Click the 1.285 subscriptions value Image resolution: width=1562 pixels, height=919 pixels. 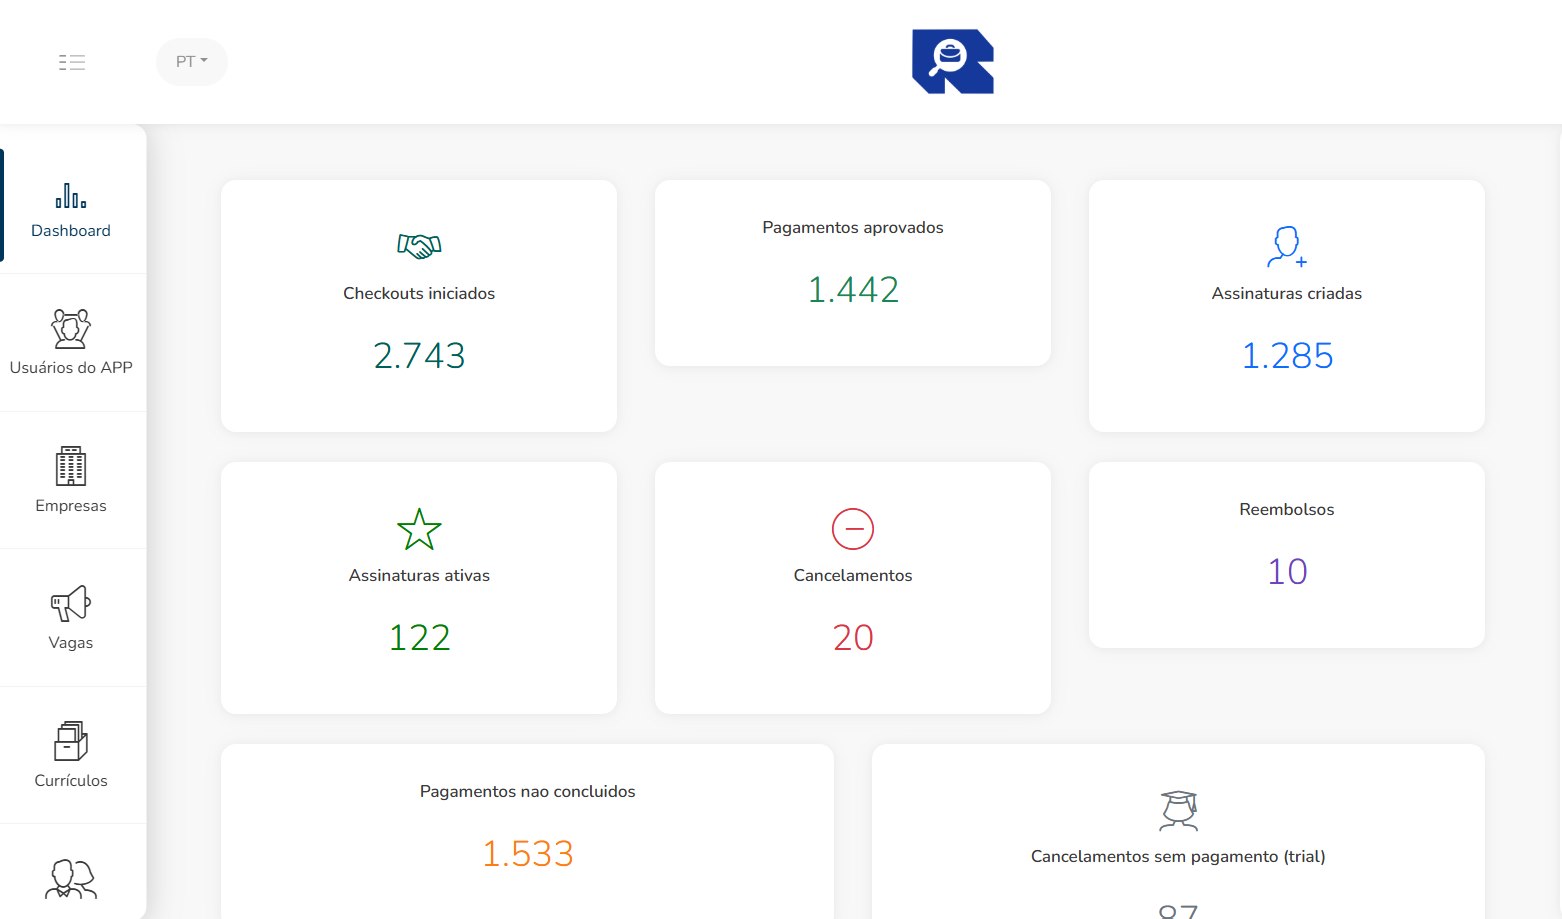[1287, 355]
